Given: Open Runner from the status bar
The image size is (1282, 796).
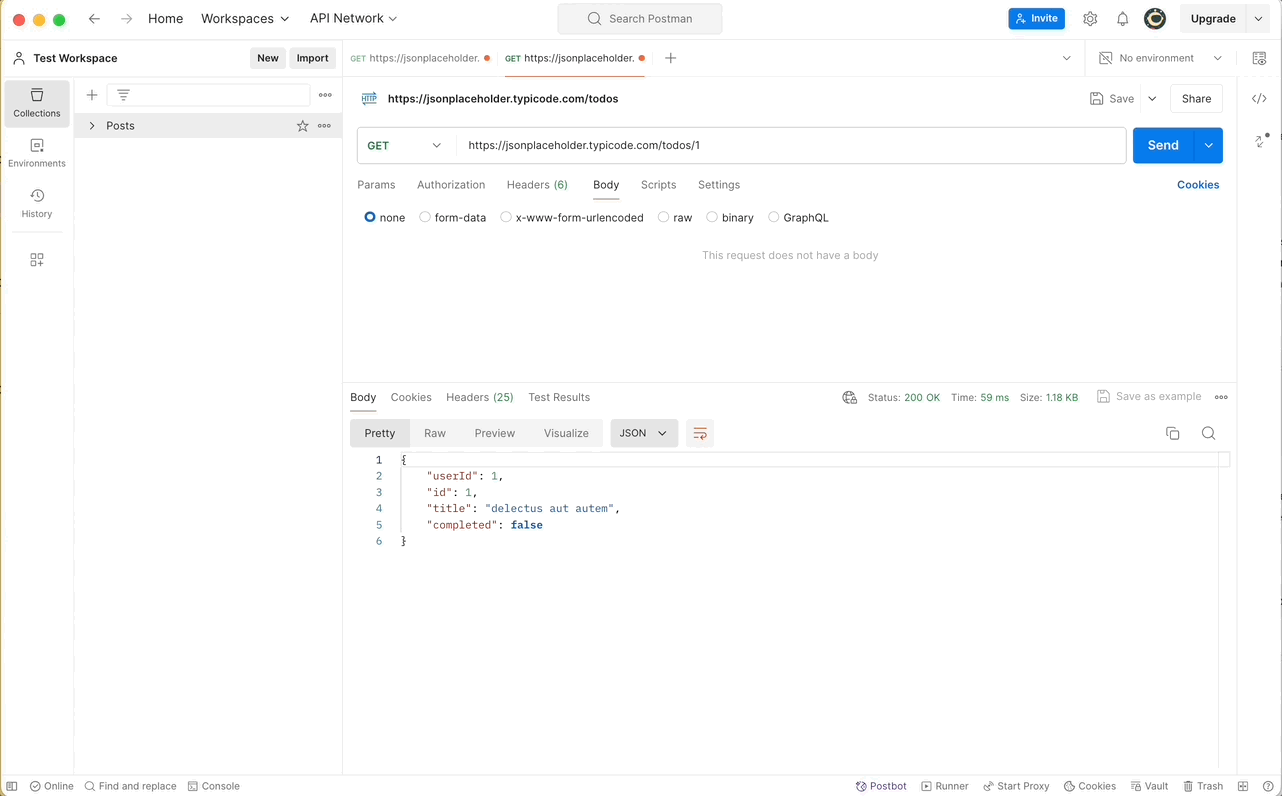Looking at the screenshot, I should pos(945,786).
